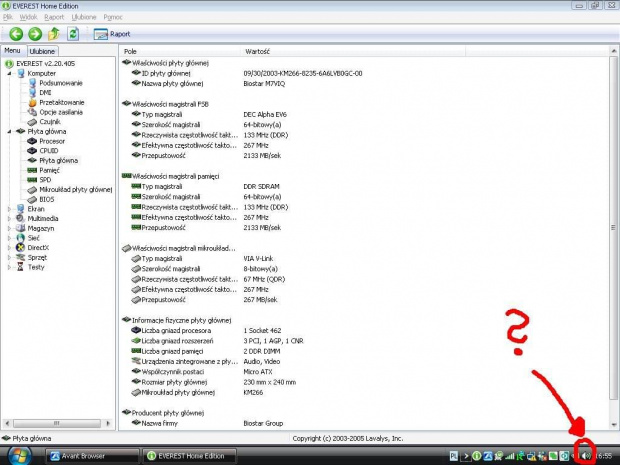Click the Magazyn storage icon
This screenshot has width=620, height=465.
click(x=21, y=228)
